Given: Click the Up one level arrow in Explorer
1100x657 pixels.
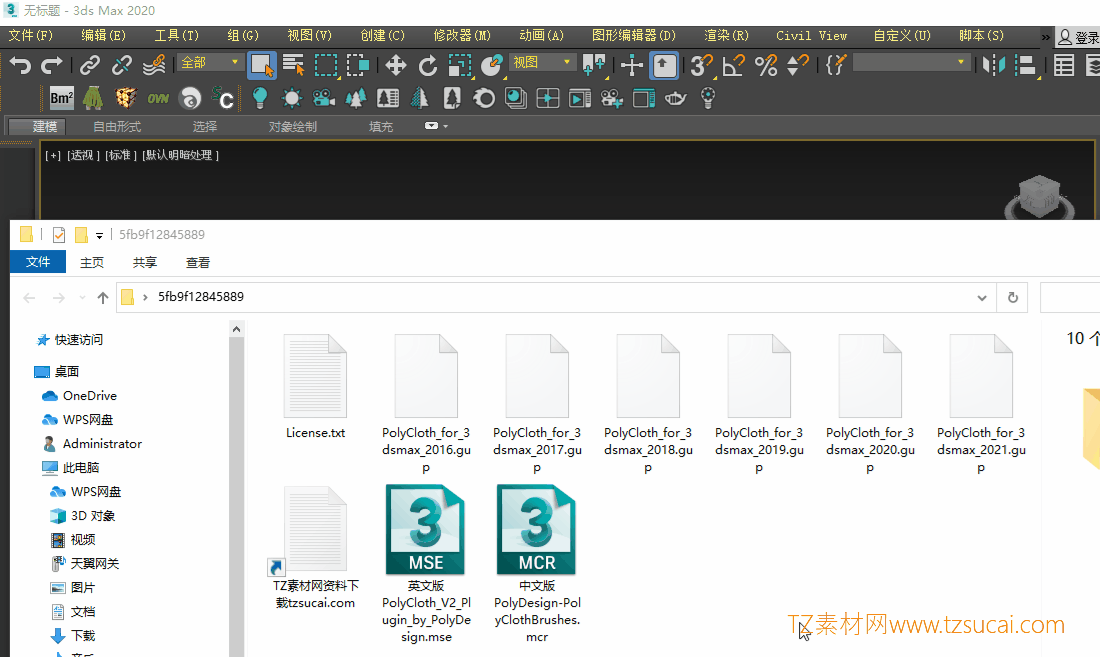Looking at the screenshot, I should 102,298.
